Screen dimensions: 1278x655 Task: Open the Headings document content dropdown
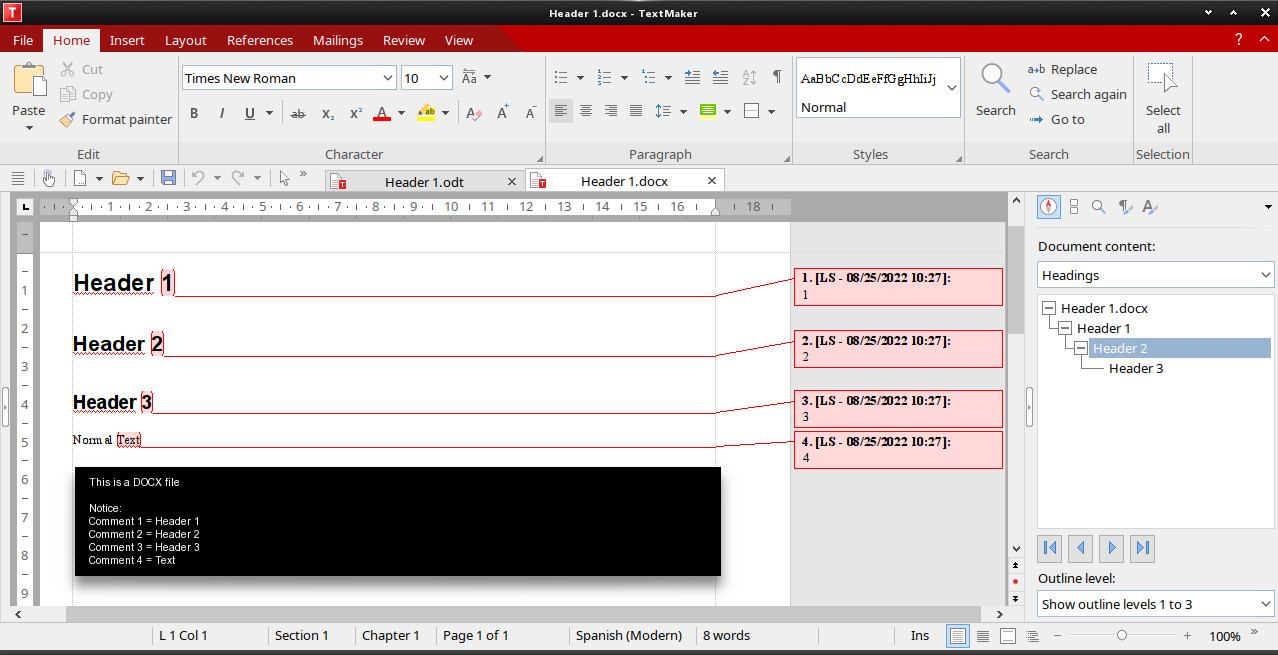point(1155,275)
